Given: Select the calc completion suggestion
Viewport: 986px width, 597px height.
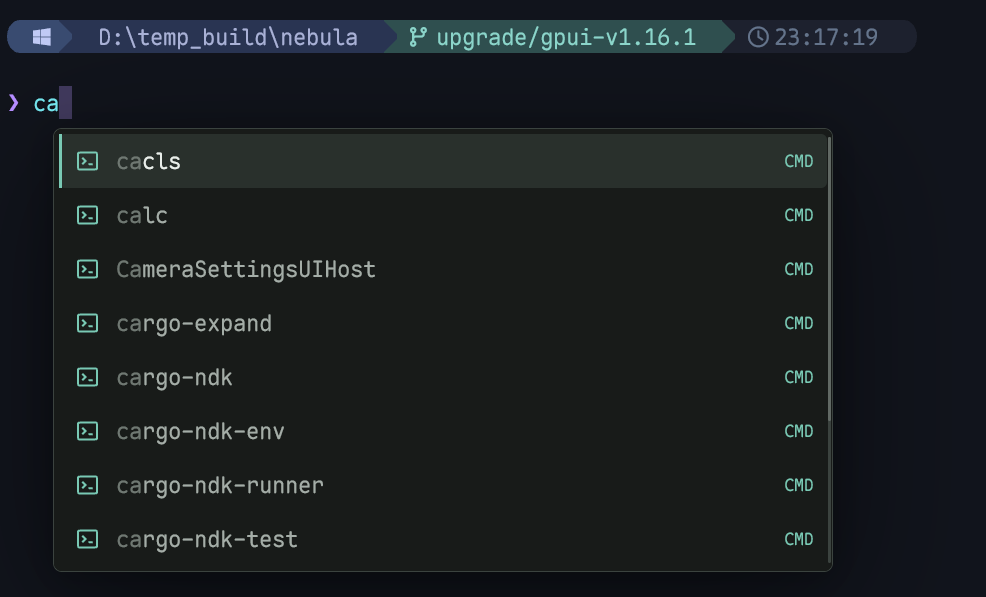Looking at the screenshot, I should tap(443, 215).
